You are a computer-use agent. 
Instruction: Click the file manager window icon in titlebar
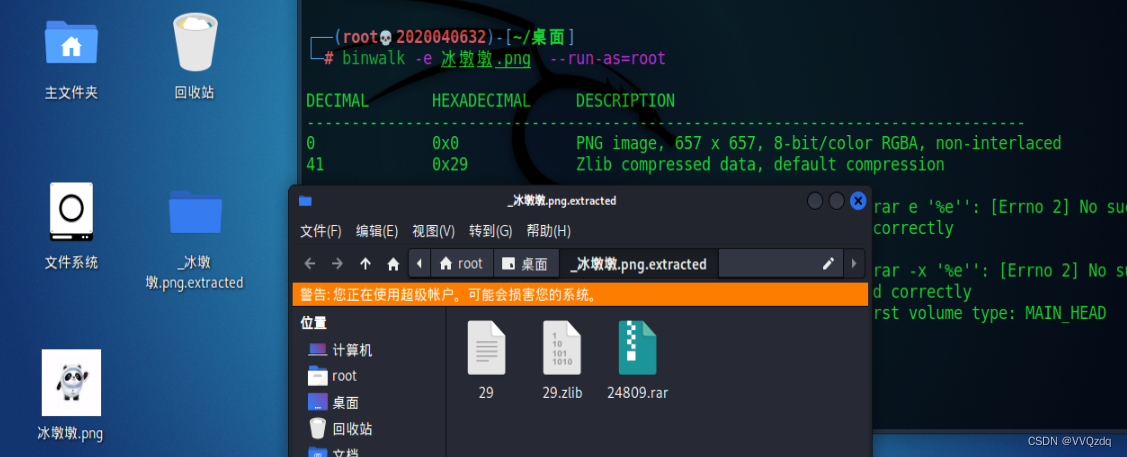point(305,201)
